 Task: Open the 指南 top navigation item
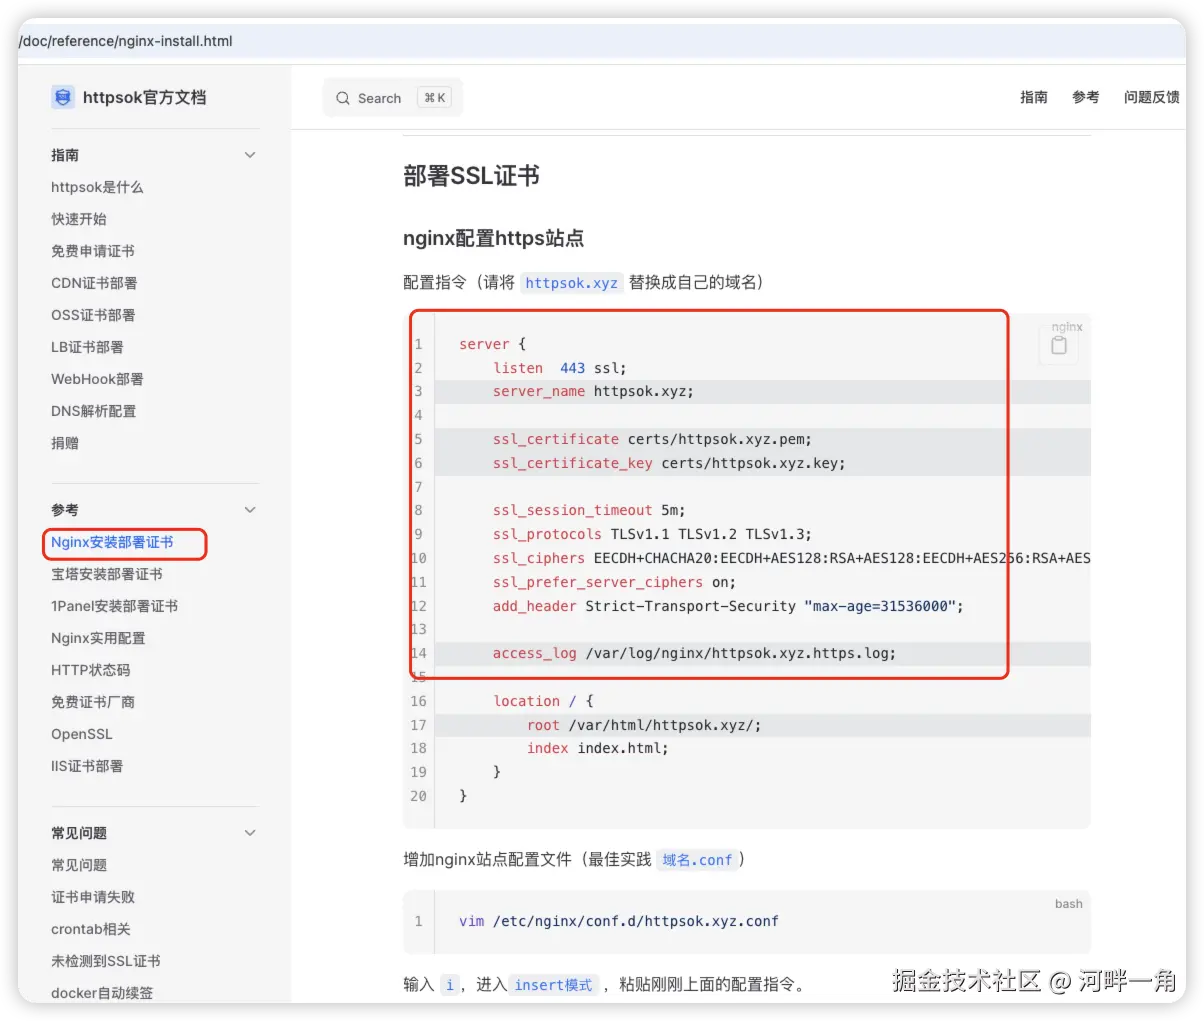(1034, 97)
